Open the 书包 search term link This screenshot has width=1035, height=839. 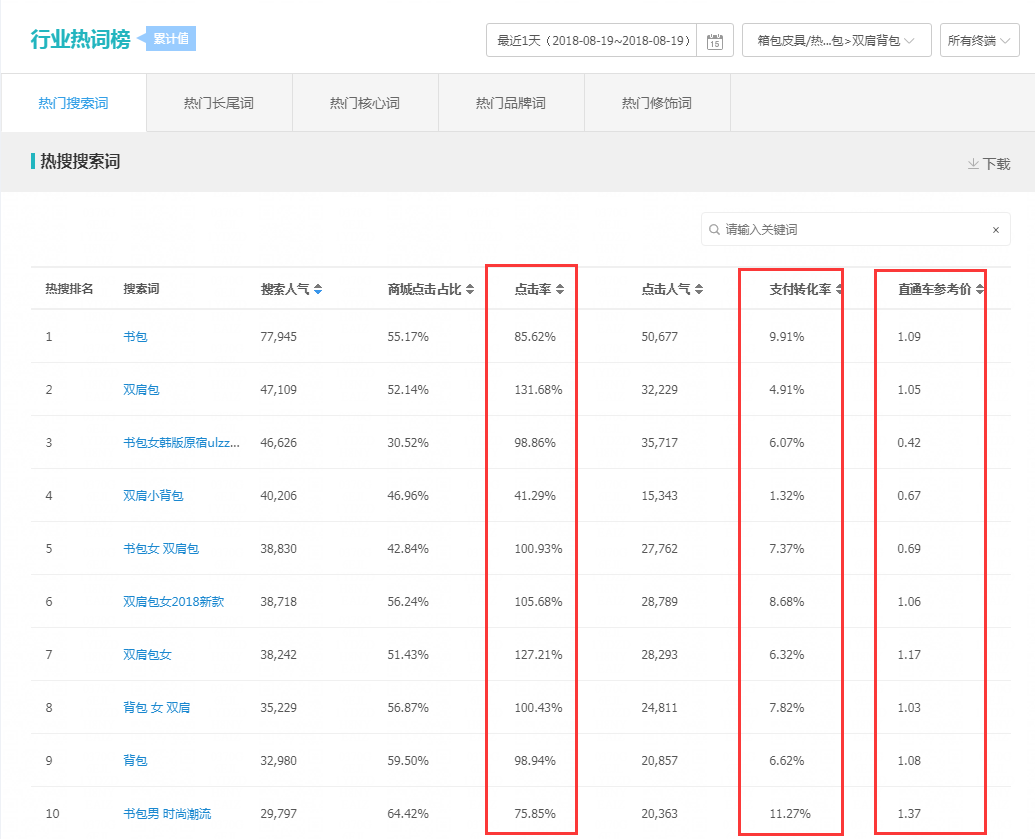135,337
